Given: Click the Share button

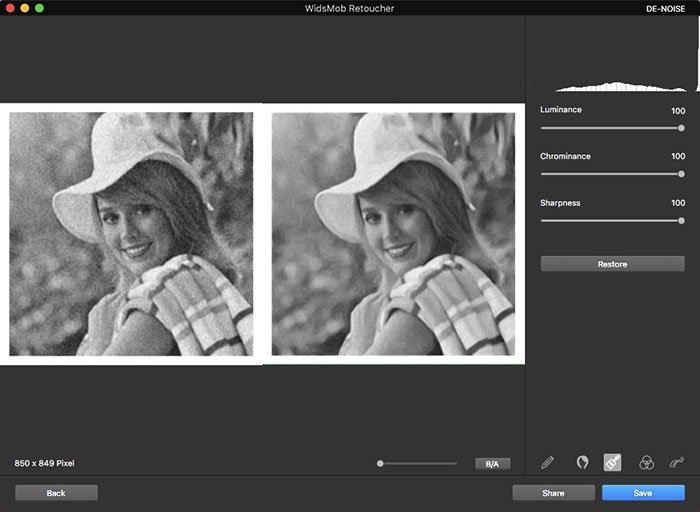Looking at the screenshot, I should [553, 493].
